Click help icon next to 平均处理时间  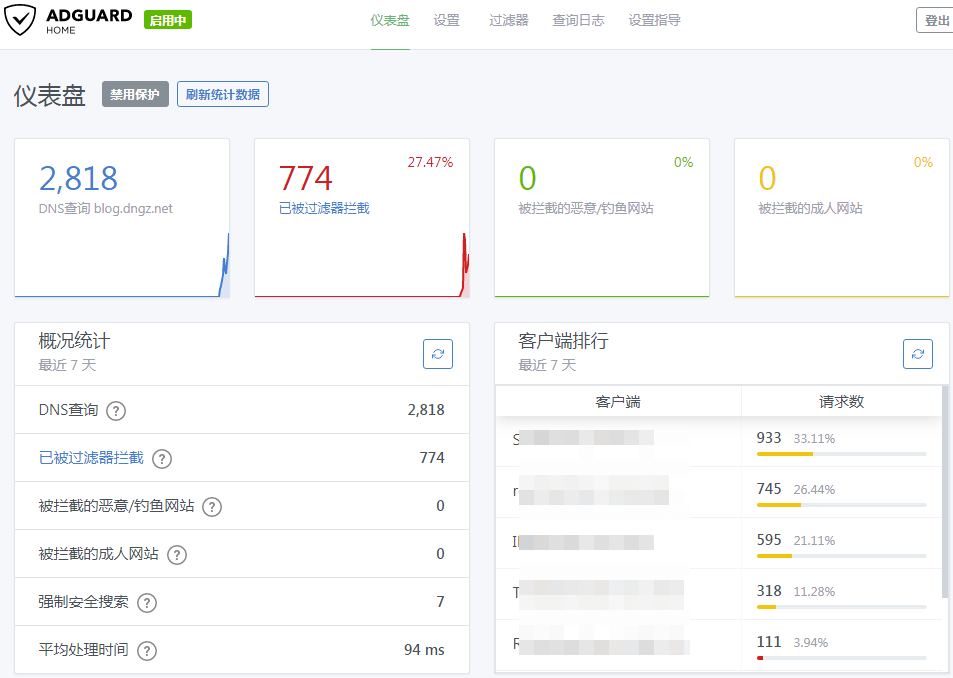(147, 651)
